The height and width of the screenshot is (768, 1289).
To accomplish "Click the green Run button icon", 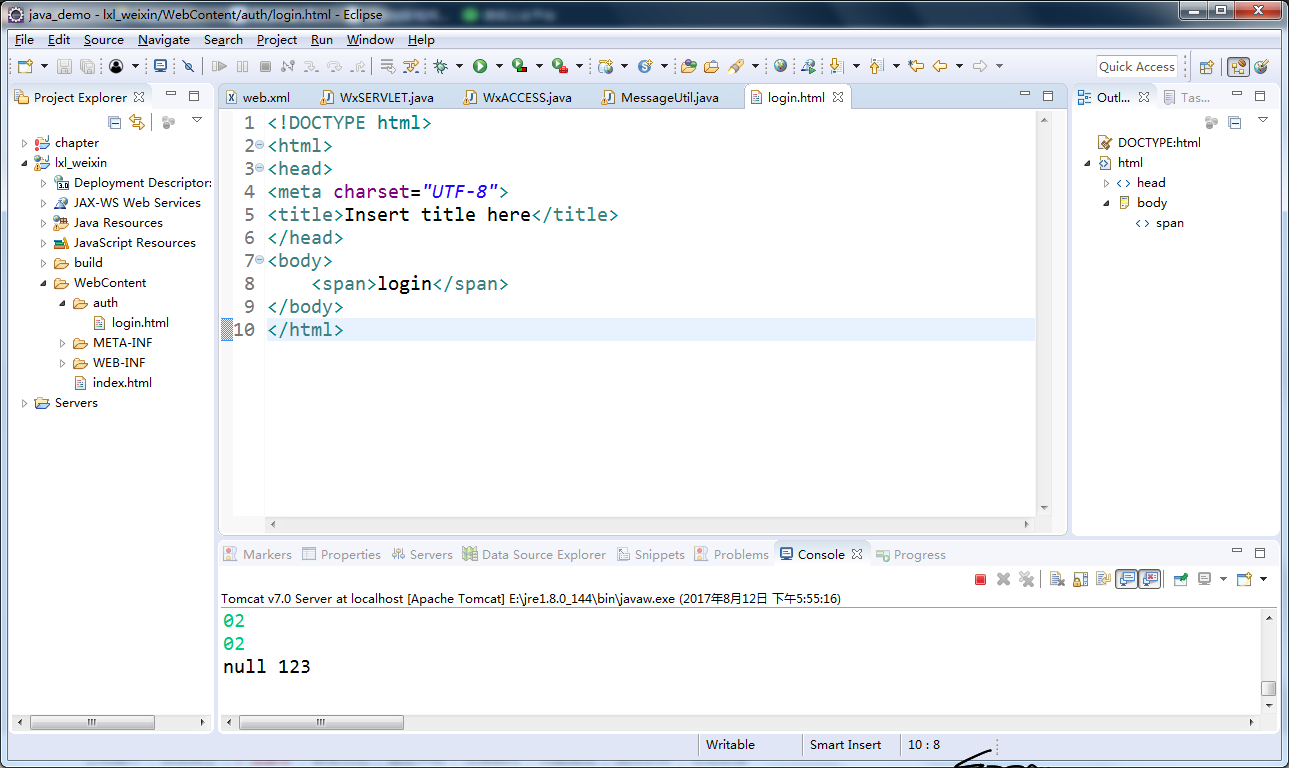I will (480, 66).
